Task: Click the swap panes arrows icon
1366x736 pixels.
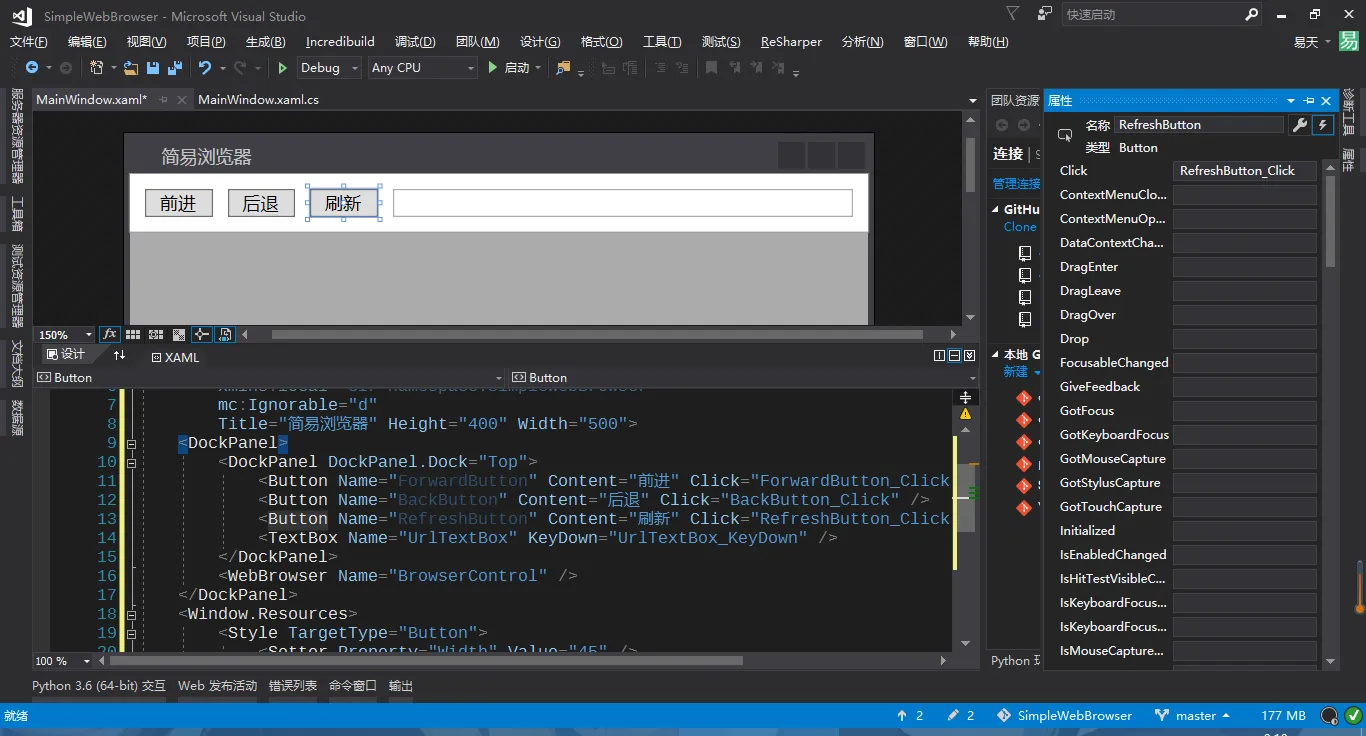Action: coord(120,355)
